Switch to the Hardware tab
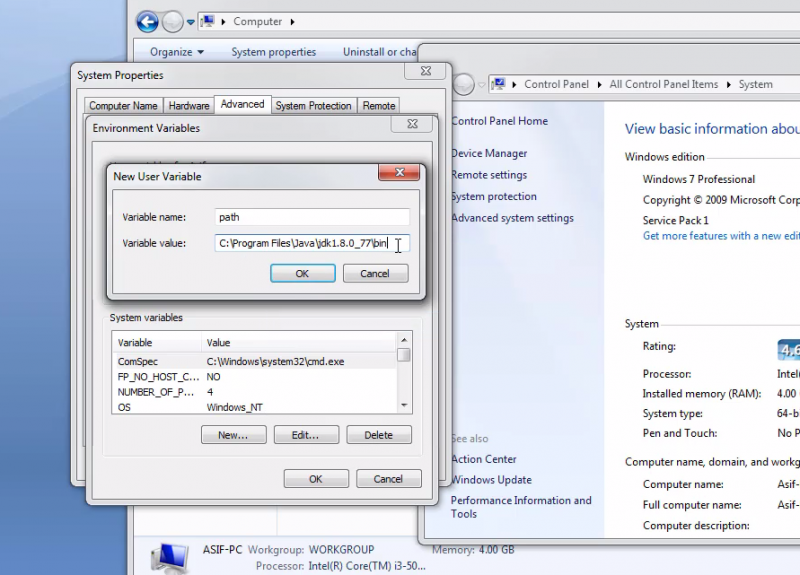800x575 pixels. point(189,106)
